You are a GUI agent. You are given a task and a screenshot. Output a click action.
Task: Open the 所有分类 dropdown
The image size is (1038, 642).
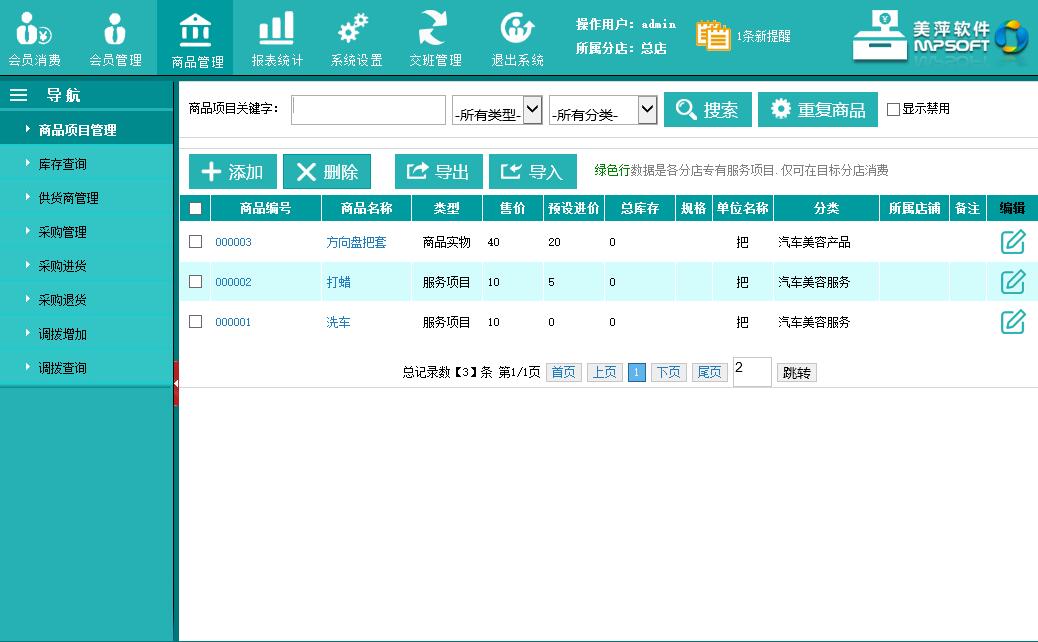(x=603, y=111)
